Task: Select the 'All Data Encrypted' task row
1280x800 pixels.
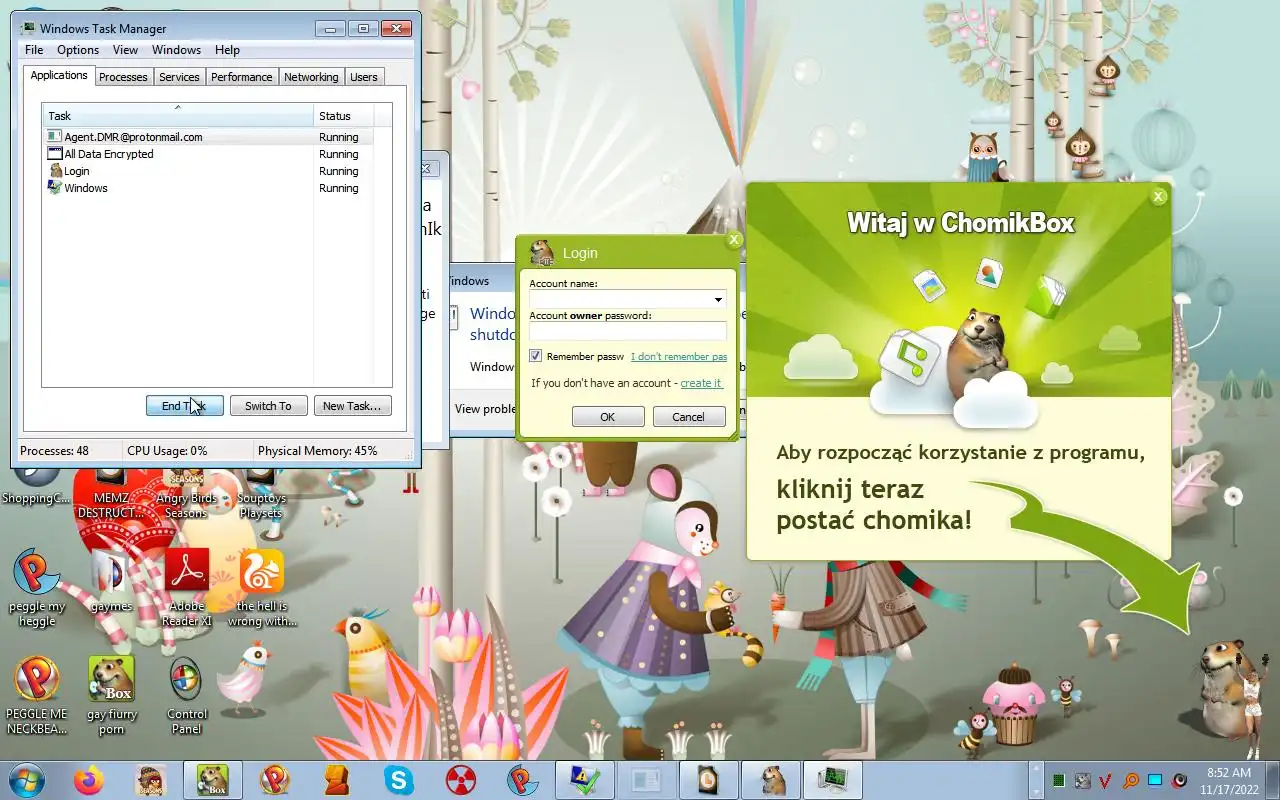Action: click(208, 154)
